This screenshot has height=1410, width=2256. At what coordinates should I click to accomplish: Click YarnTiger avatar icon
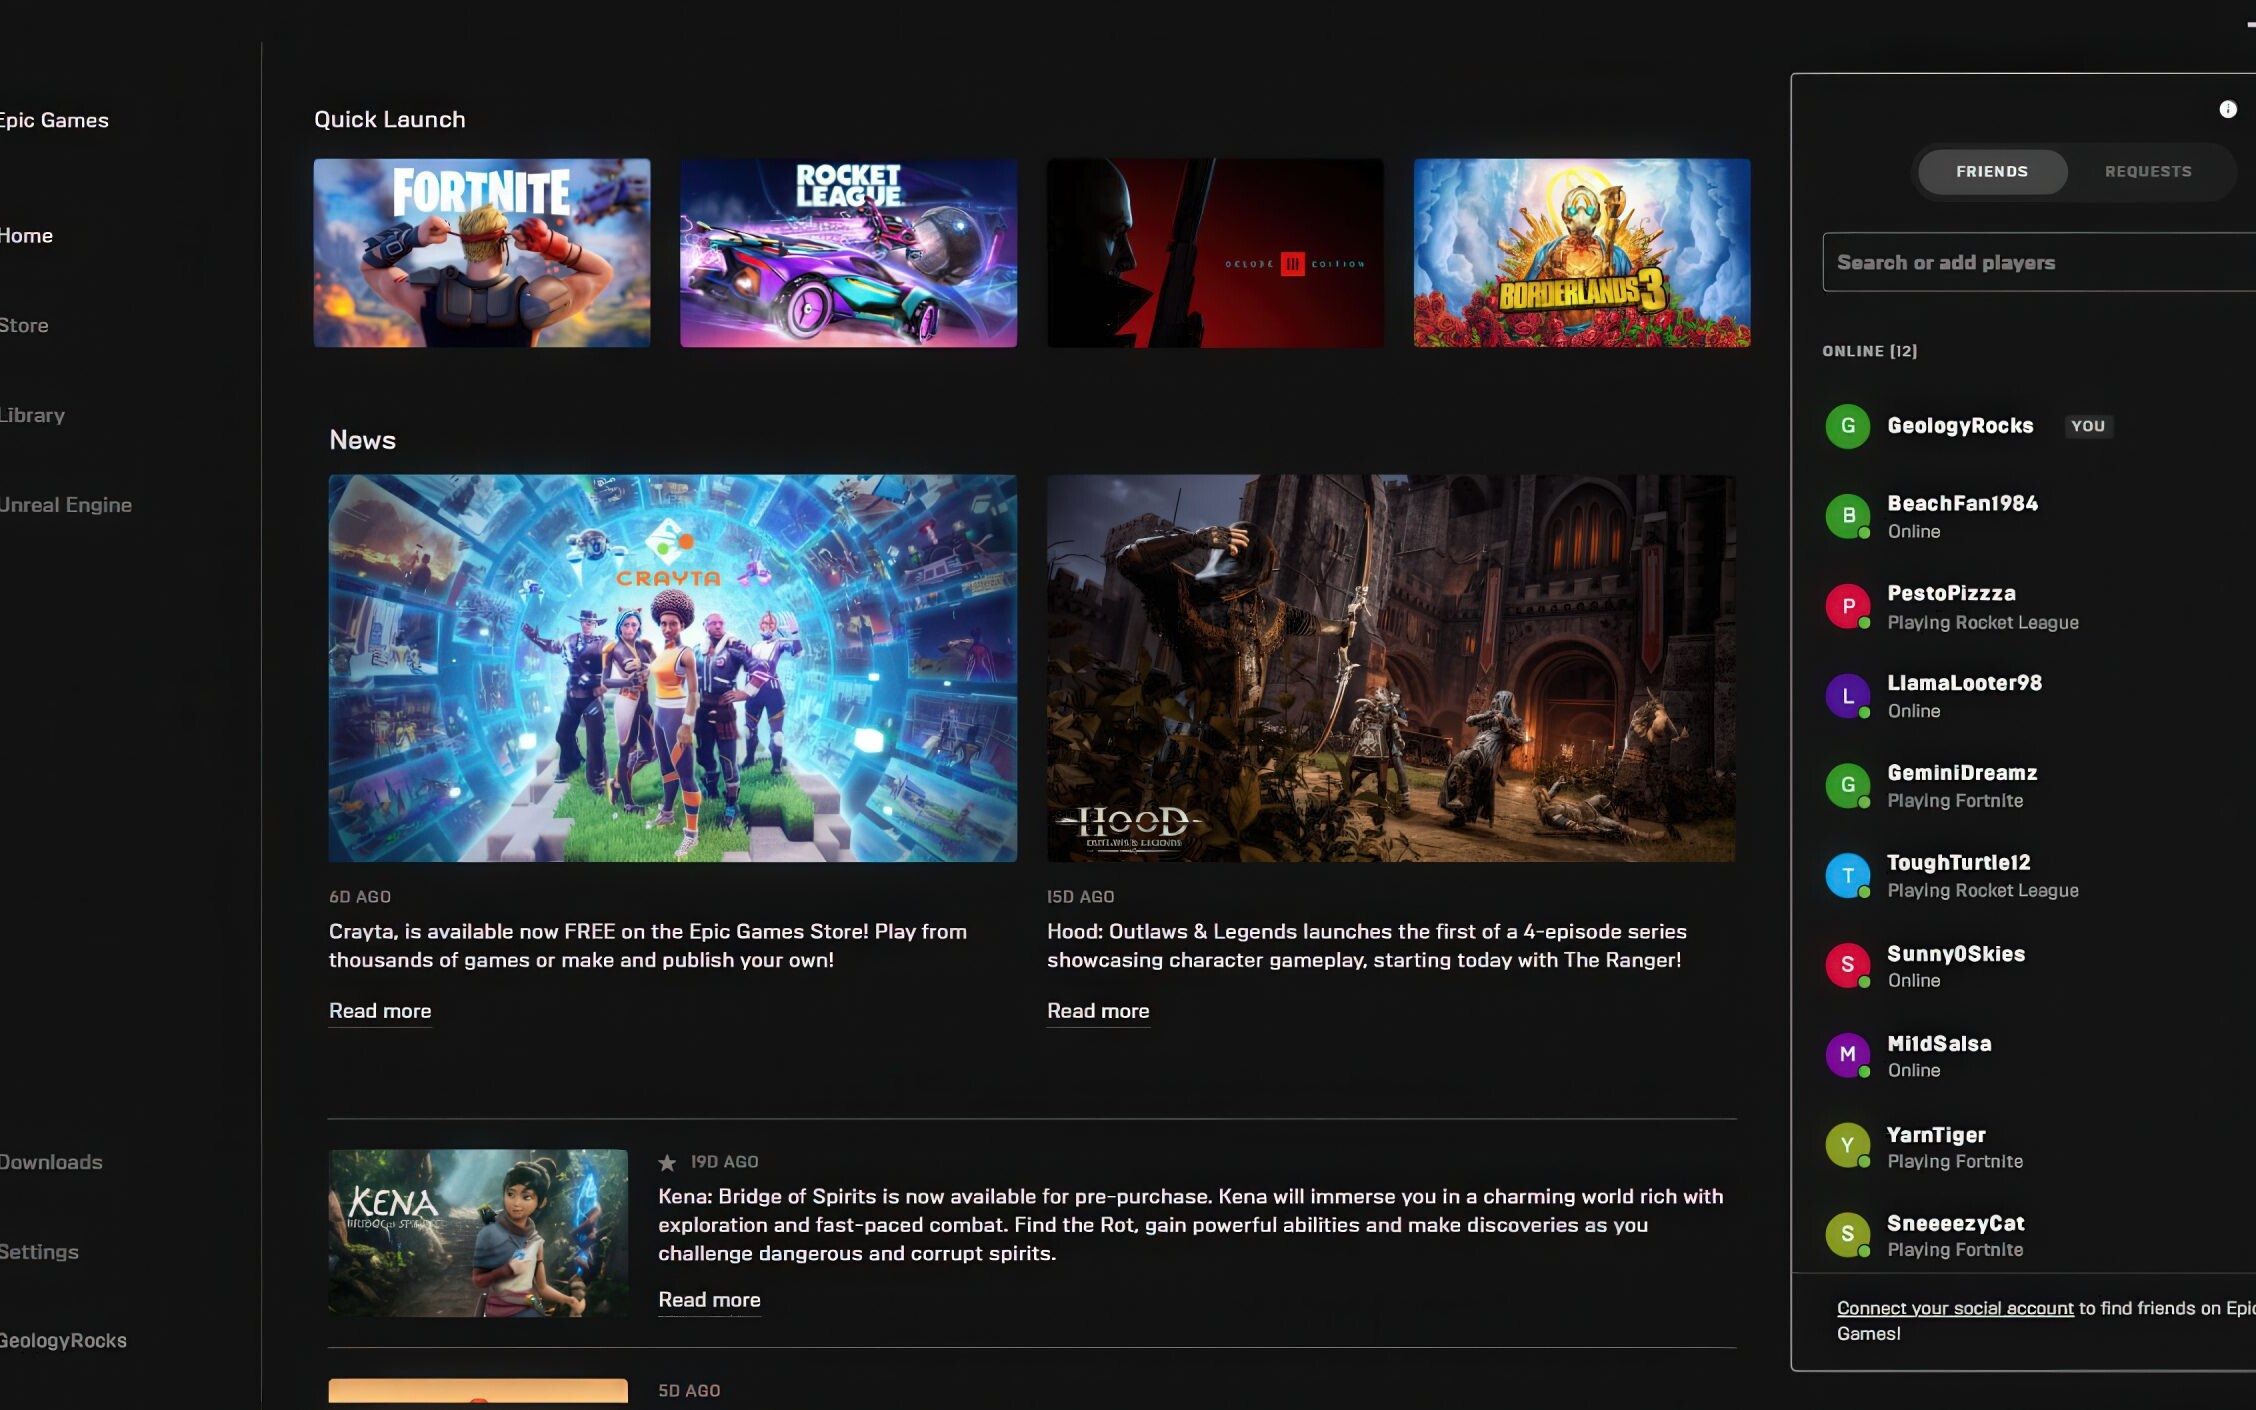tap(1847, 1145)
